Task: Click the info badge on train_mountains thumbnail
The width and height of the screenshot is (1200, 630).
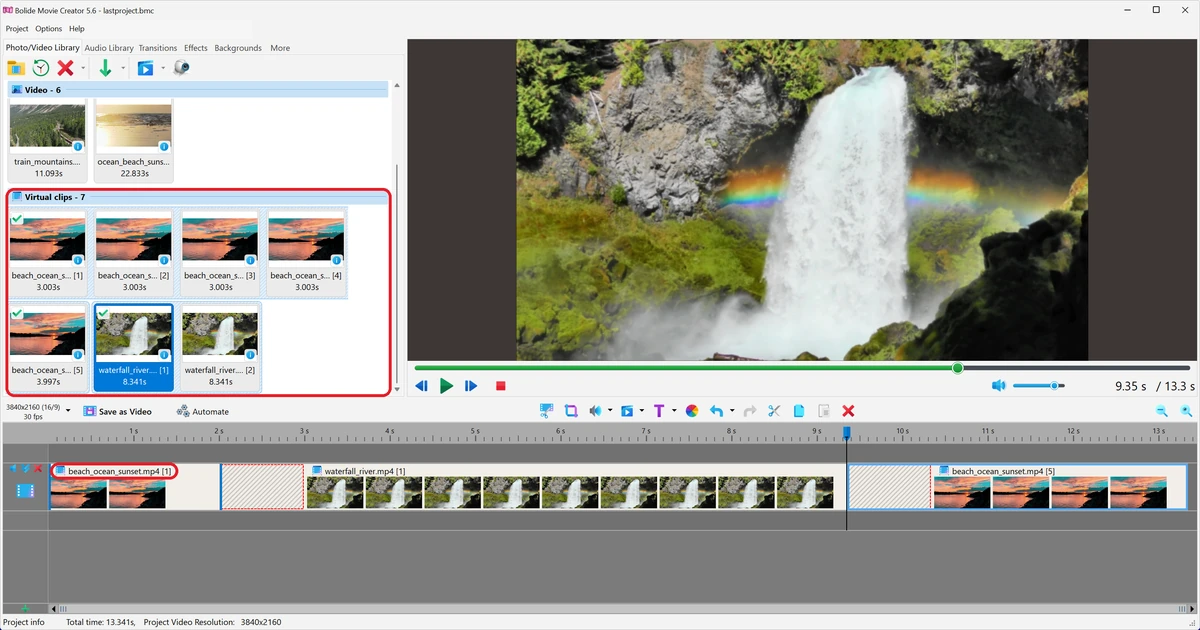Action: [x=78, y=146]
